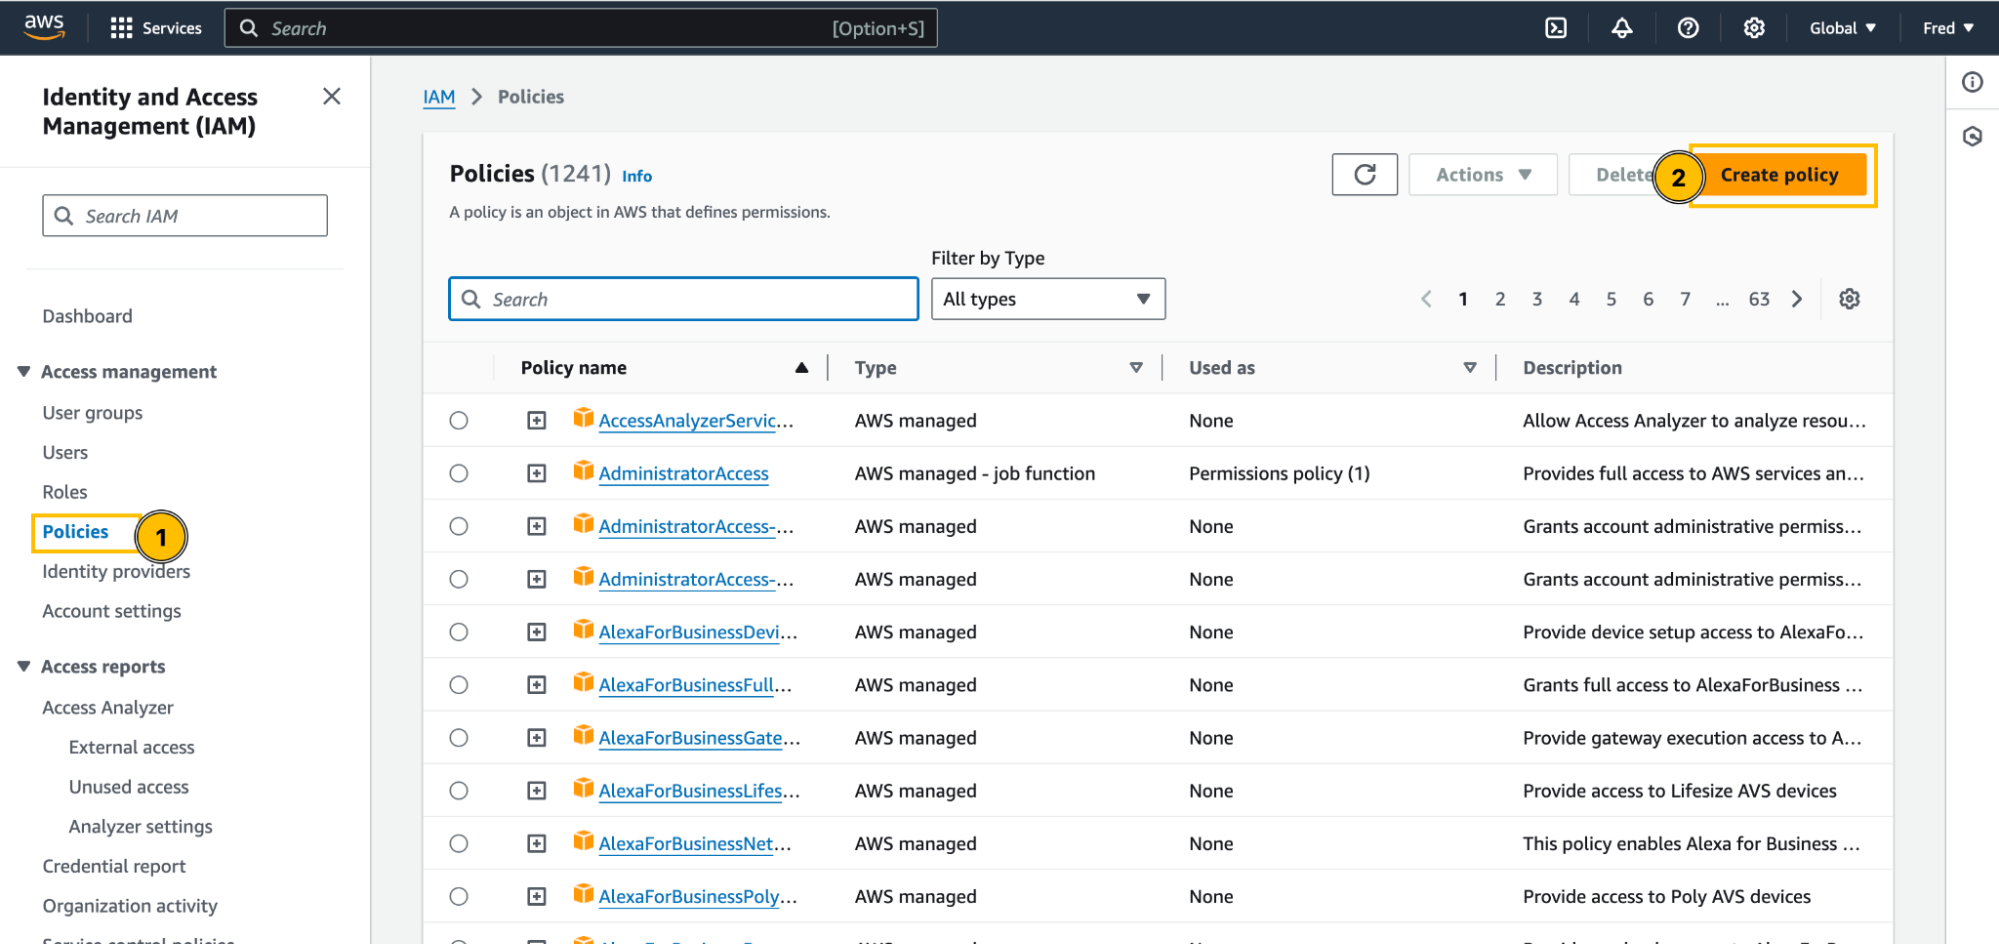Viewport: 1999px width, 944px height.
Task: Open Users in the sidebar
Action: tap(65, 452)
